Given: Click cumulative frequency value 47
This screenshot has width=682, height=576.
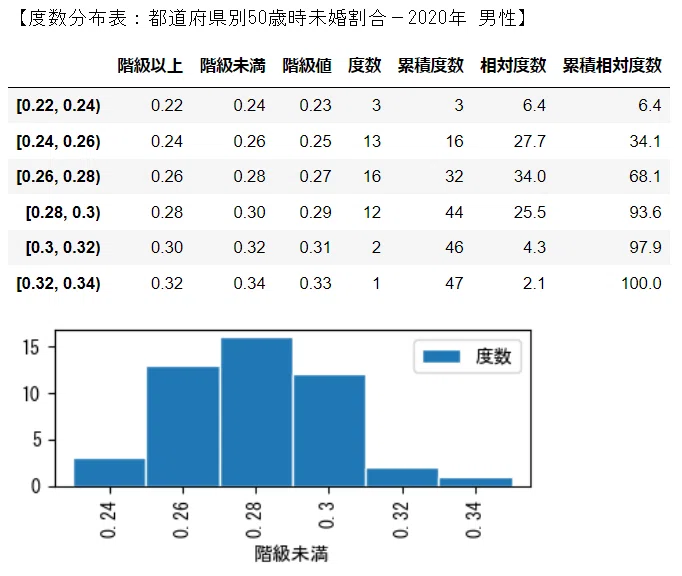Looking at the screenshot, I should pos(454,283).
